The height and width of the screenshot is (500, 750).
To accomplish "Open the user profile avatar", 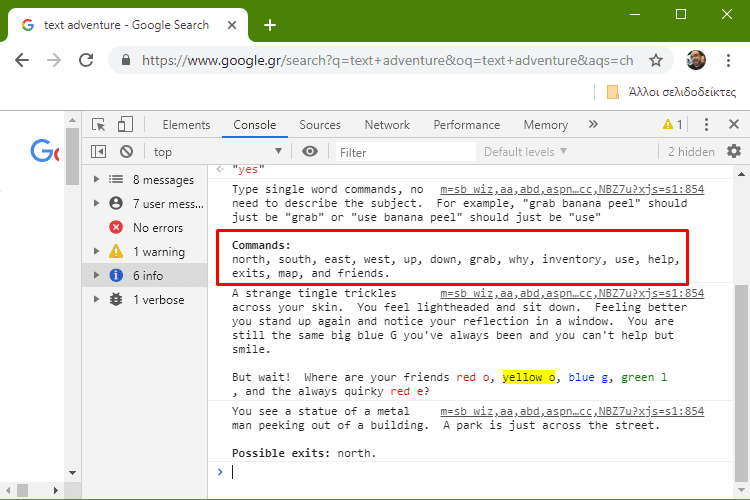I will click(695, 60).
